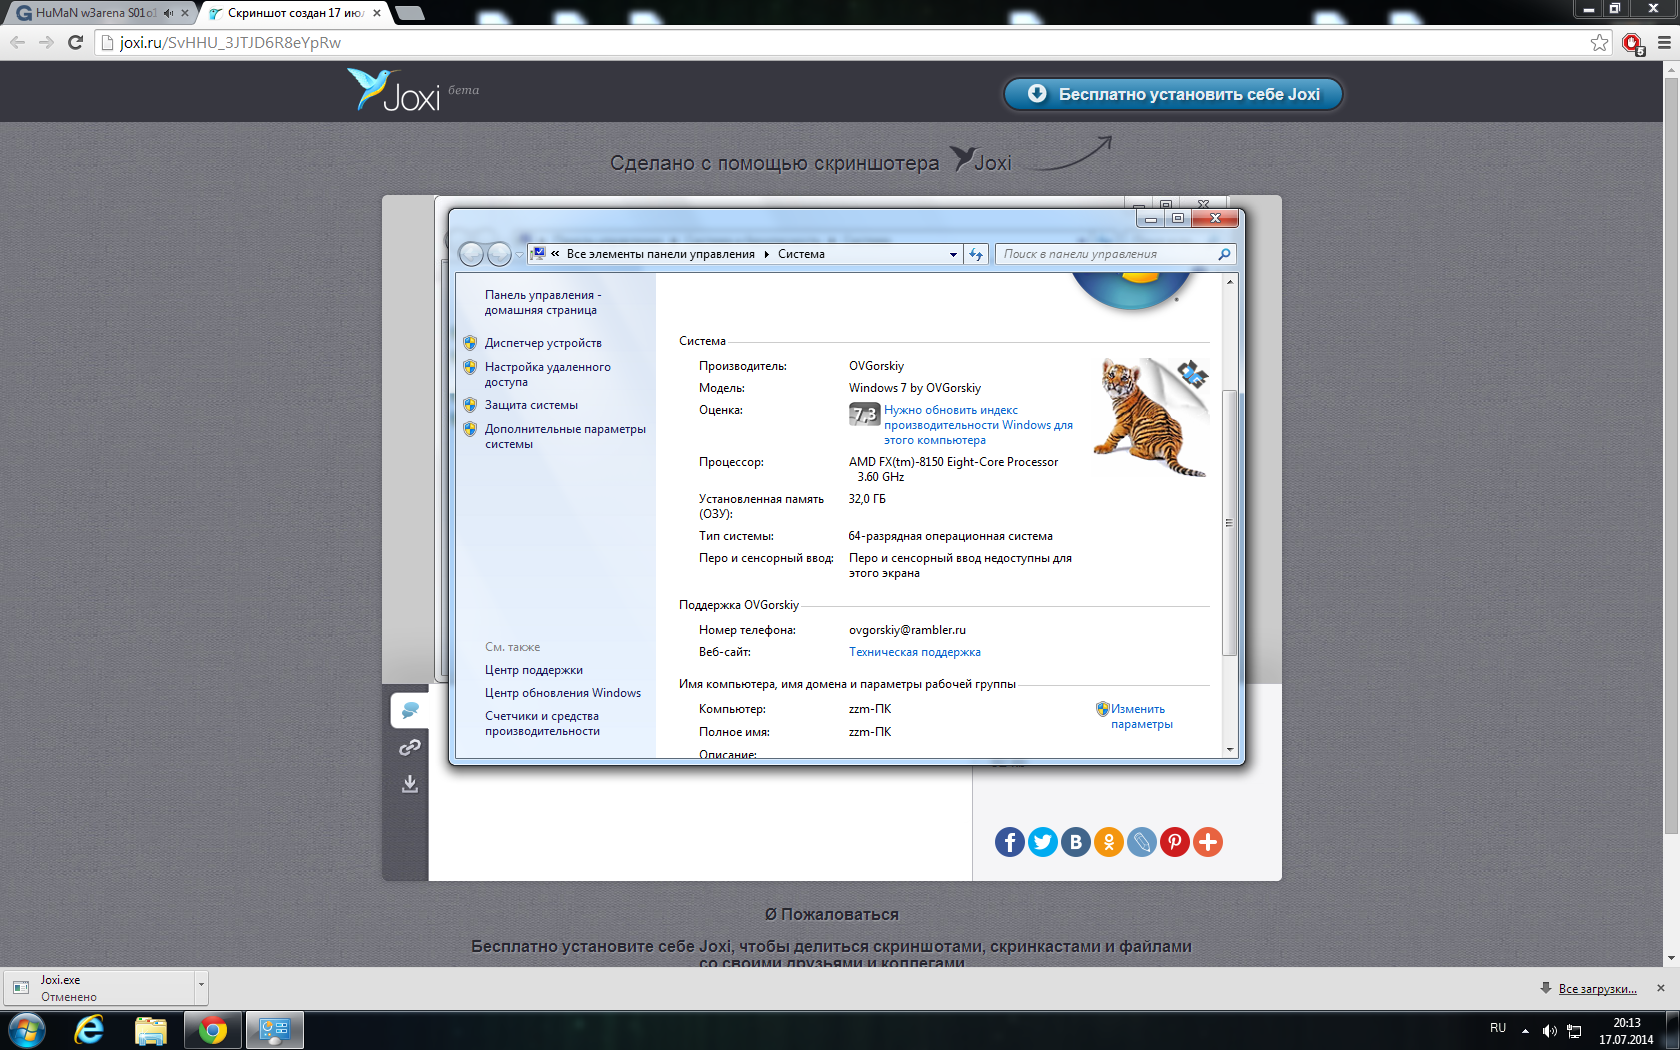Click the Система breadcrumb in the image

(801, 254)
